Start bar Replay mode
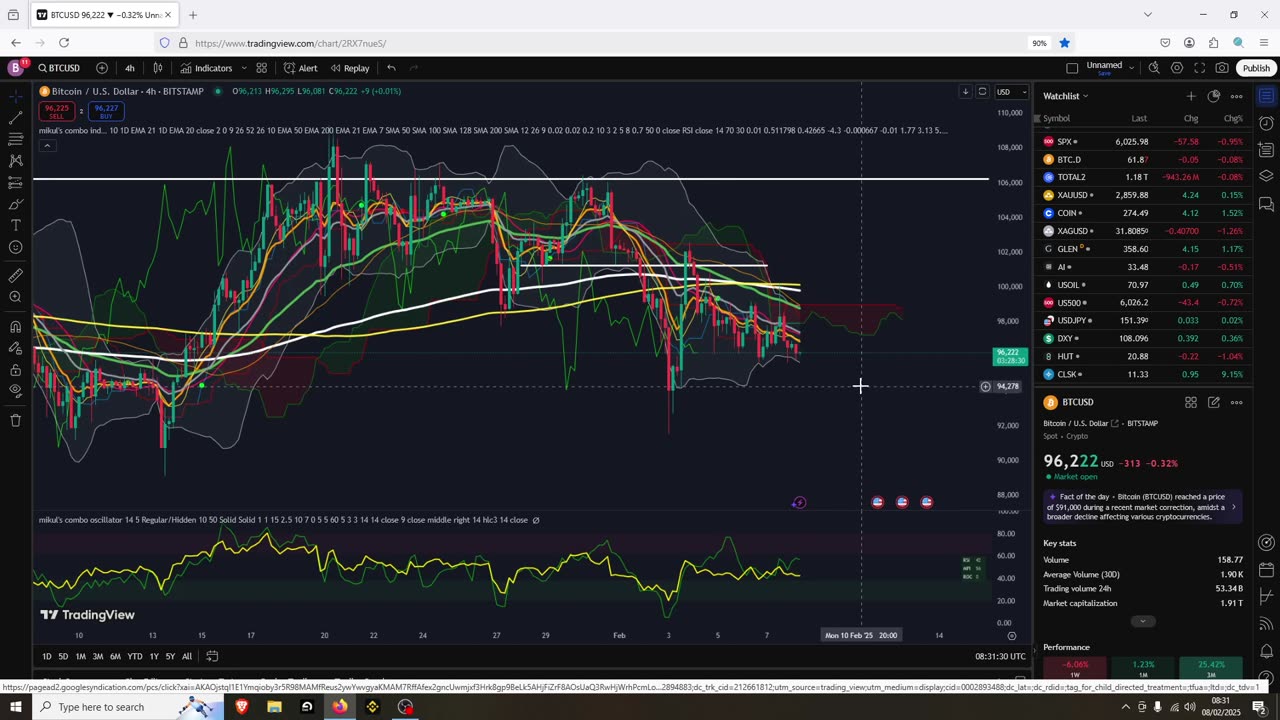This screenshot has height=720, width=1280. [350, 68]
